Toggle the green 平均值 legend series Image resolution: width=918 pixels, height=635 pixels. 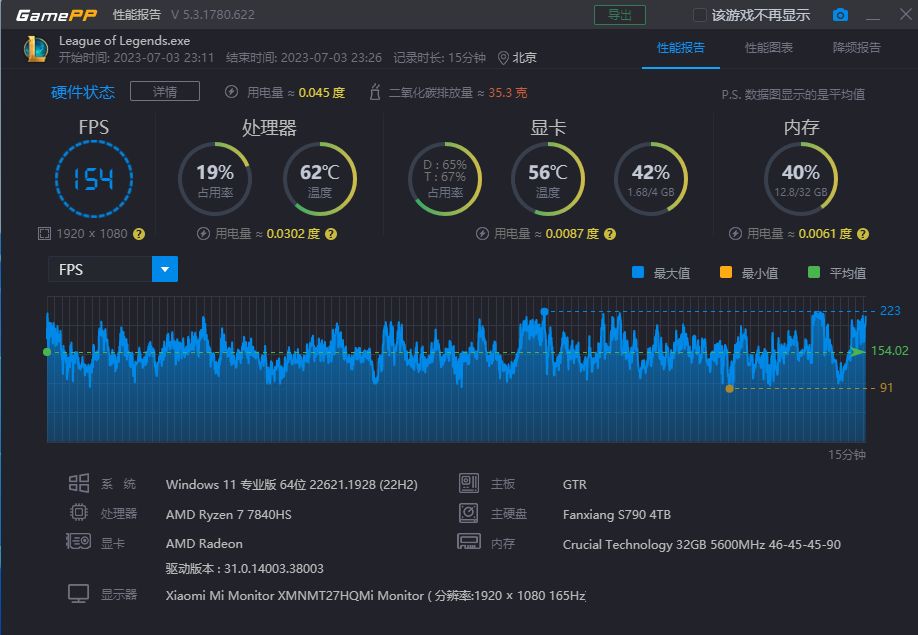click(x=814, y=273)
